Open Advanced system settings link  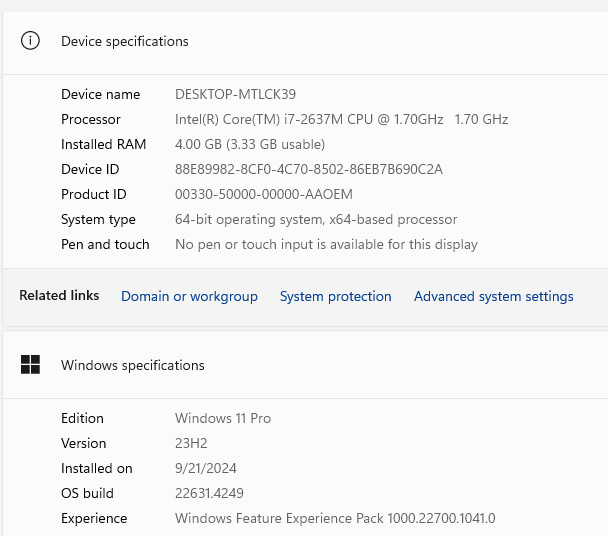(x=494, y=296)
